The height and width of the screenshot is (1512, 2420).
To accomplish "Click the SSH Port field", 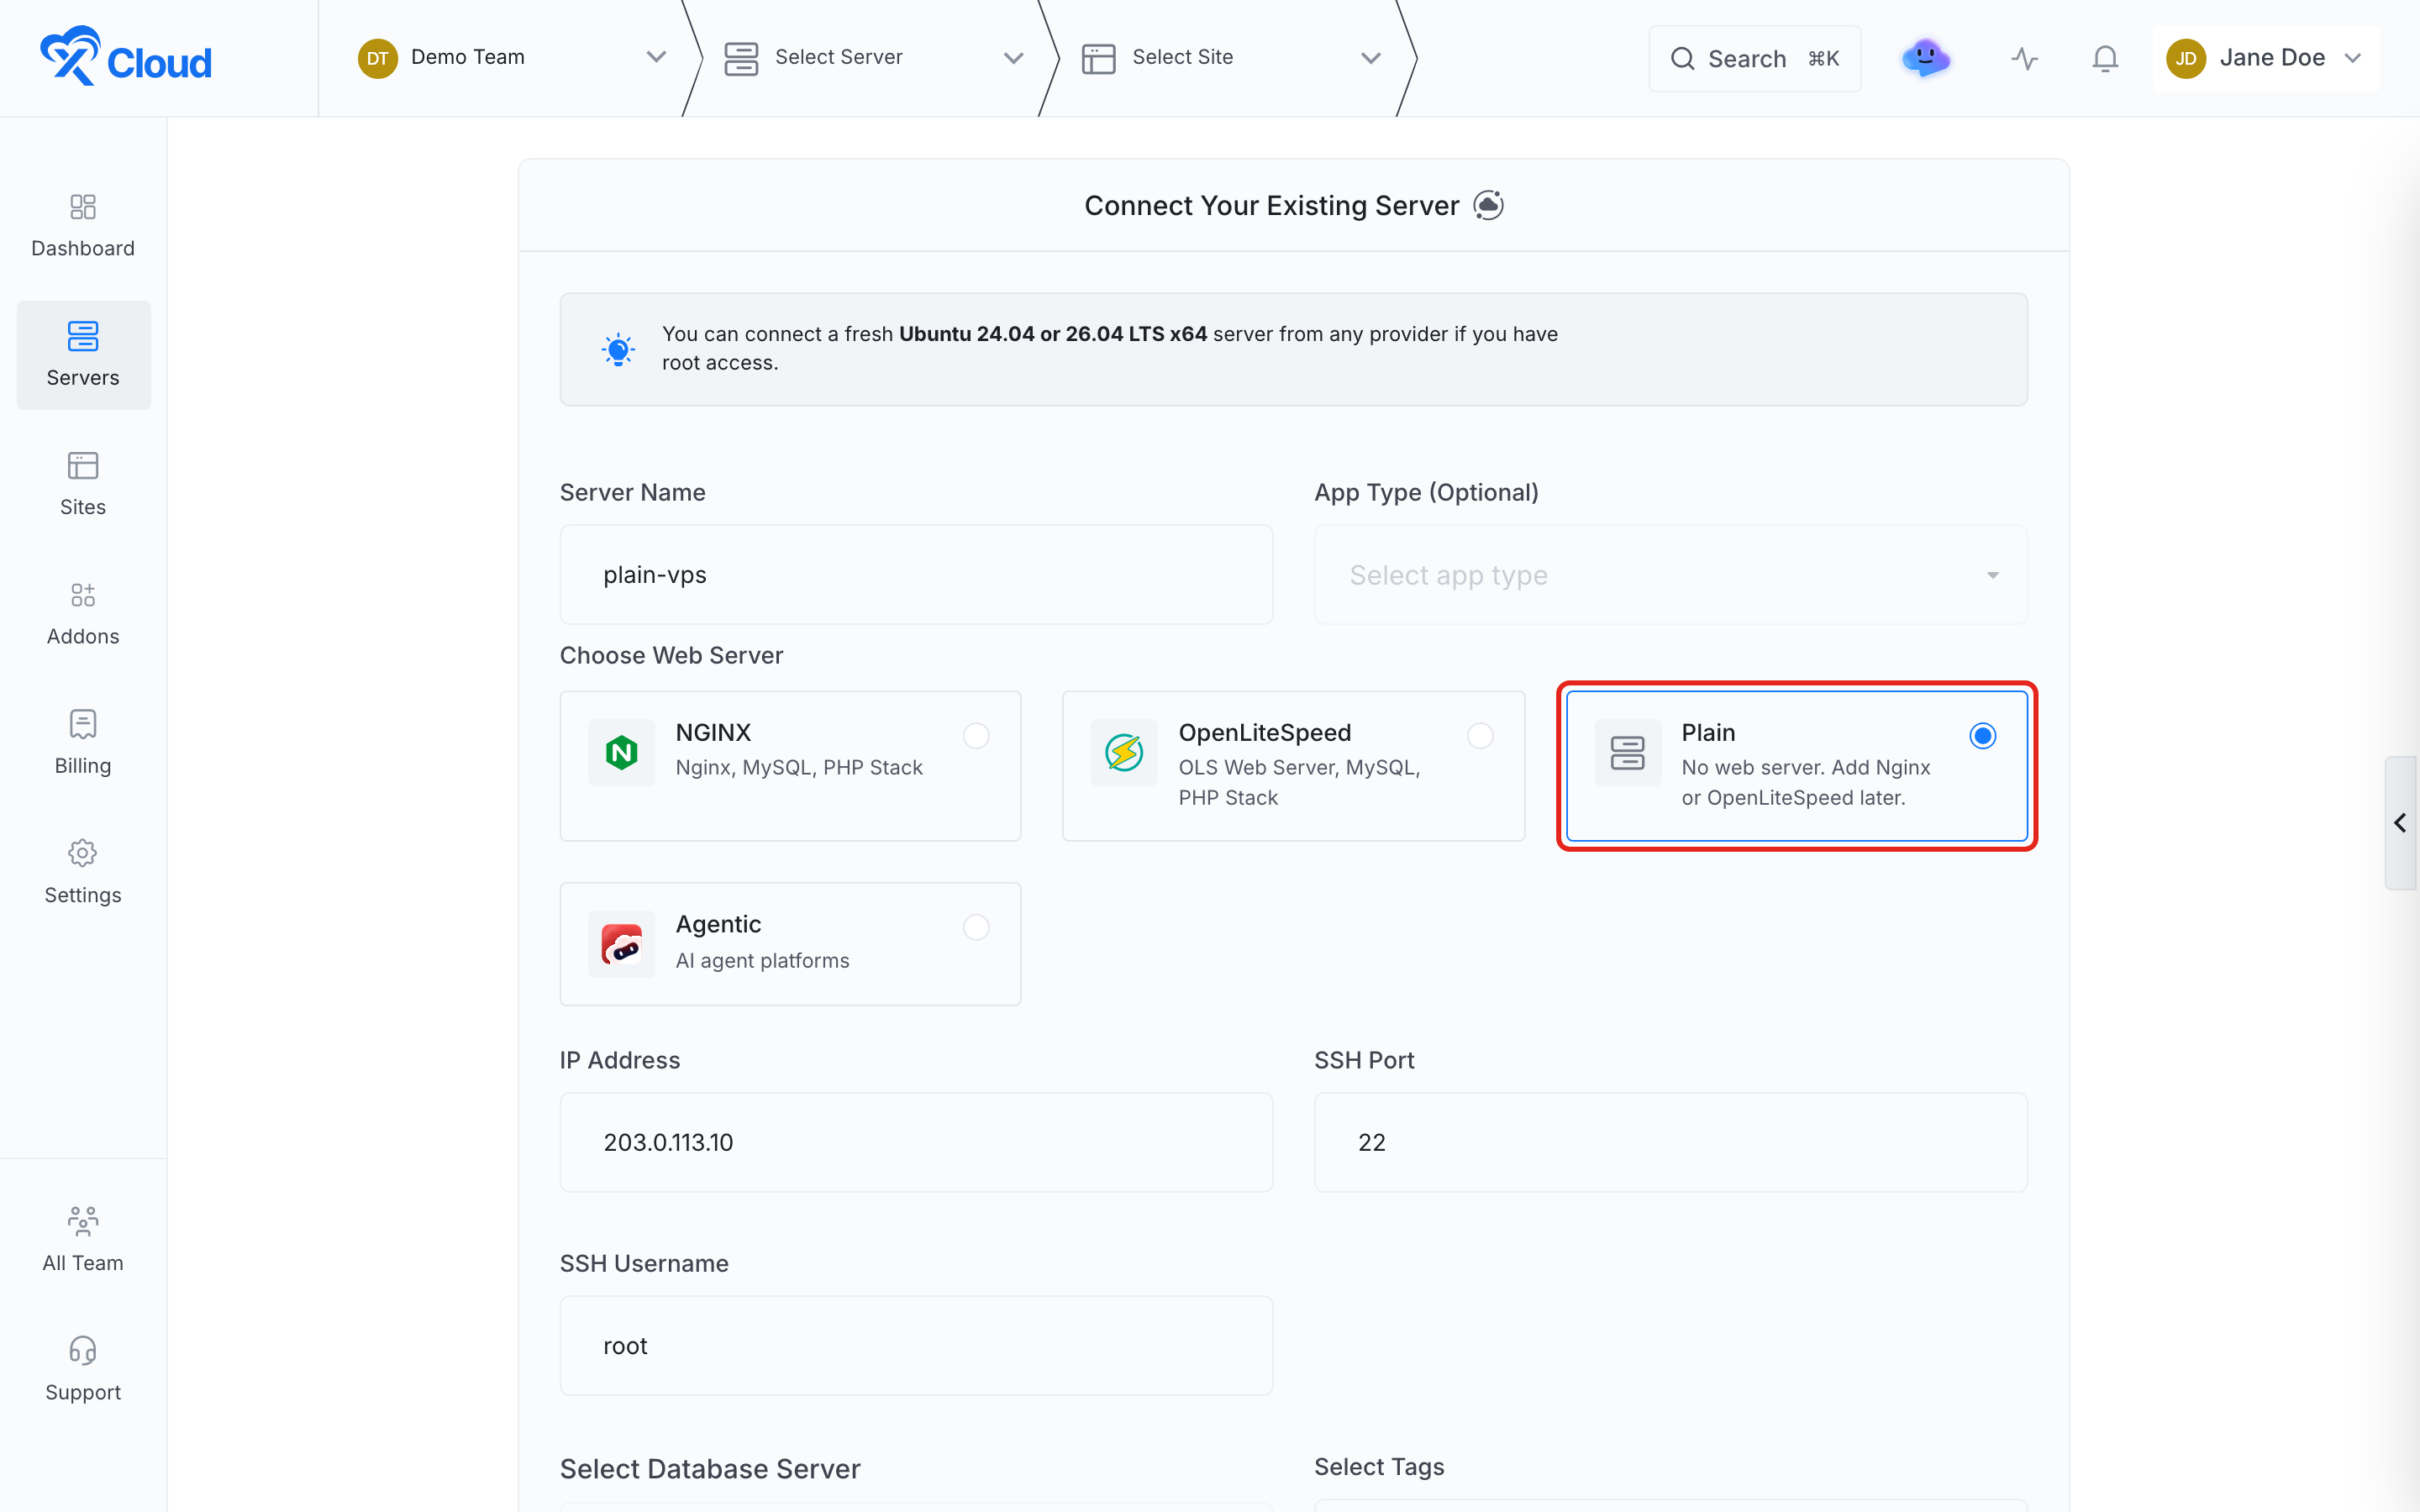I will pyautogui.click(x=1670, y=1142).
